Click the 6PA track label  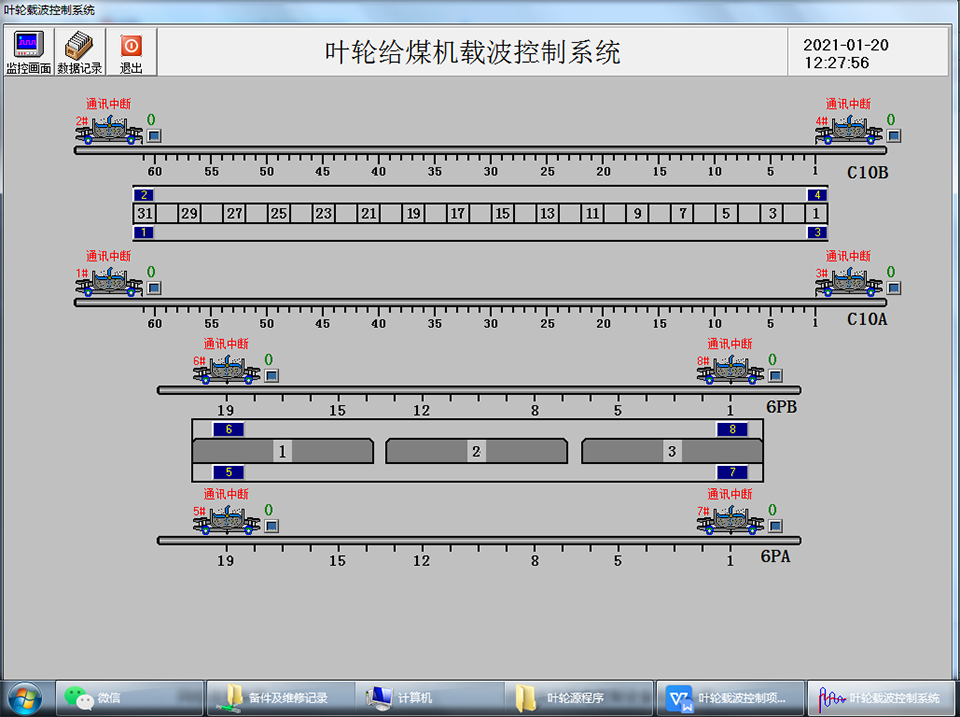pyautogui.click(x=776, y=556)
